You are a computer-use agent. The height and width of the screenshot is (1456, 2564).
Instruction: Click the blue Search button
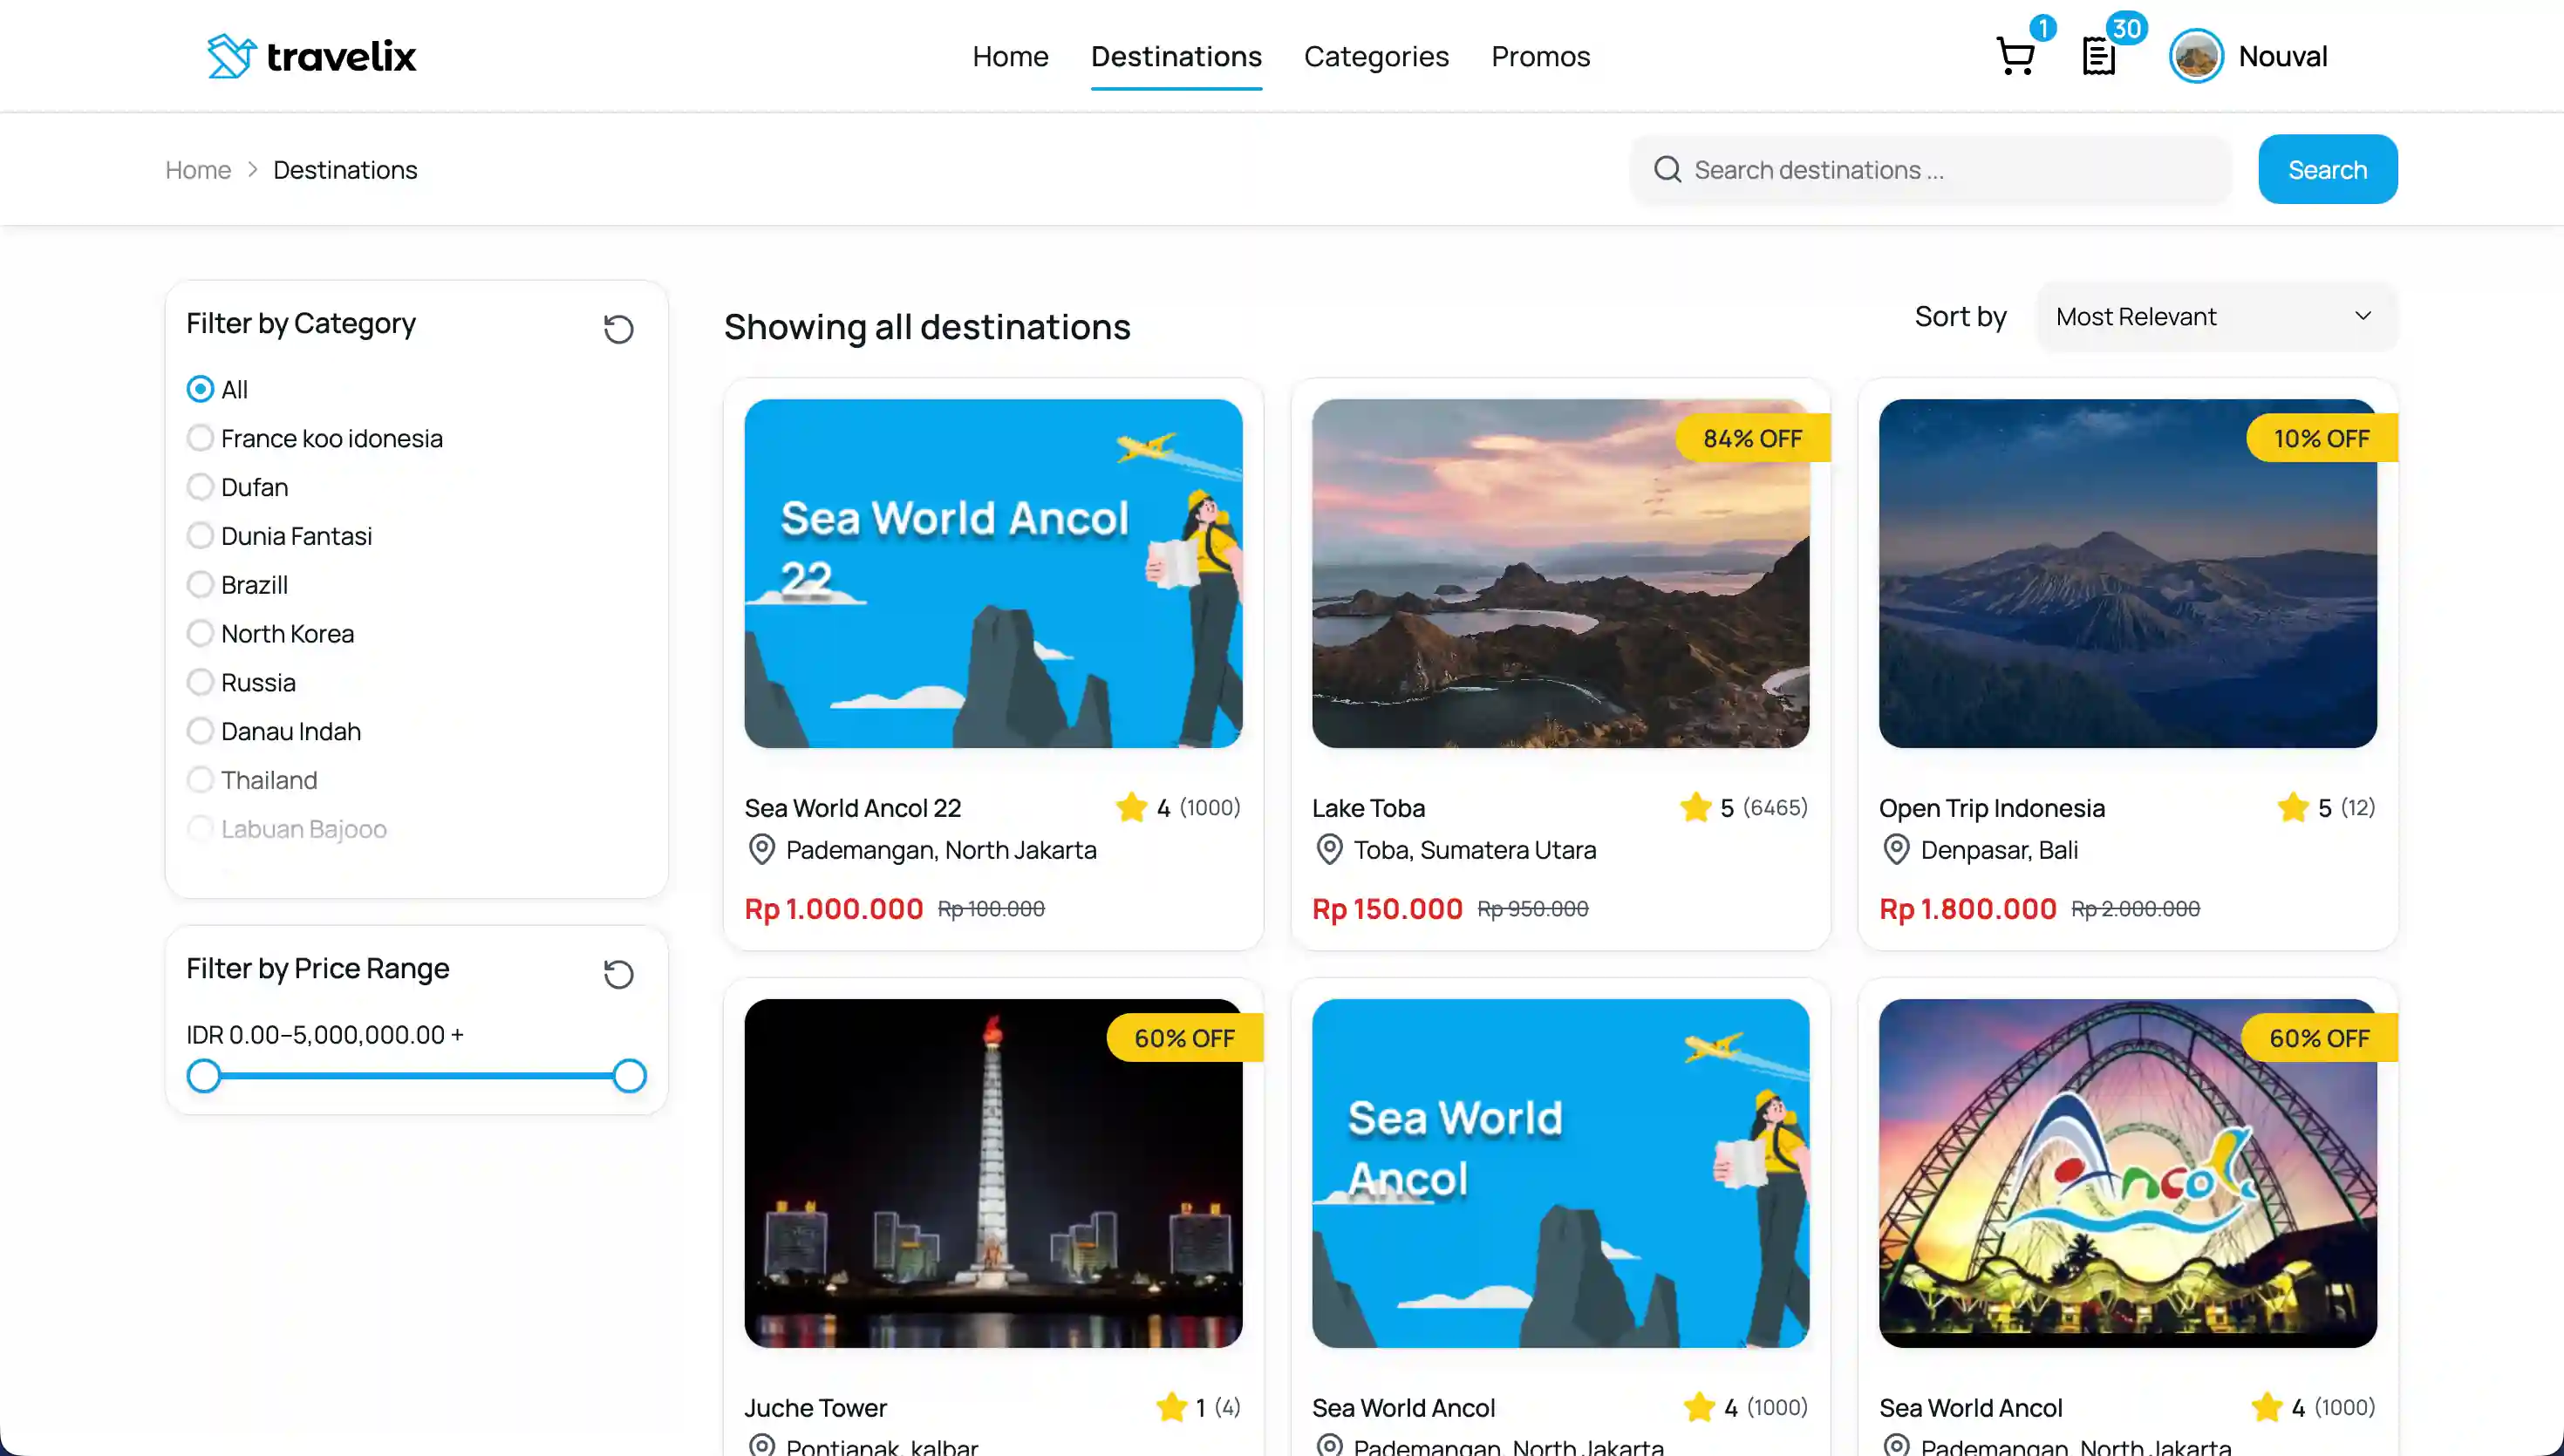(x=2327, y=169)
